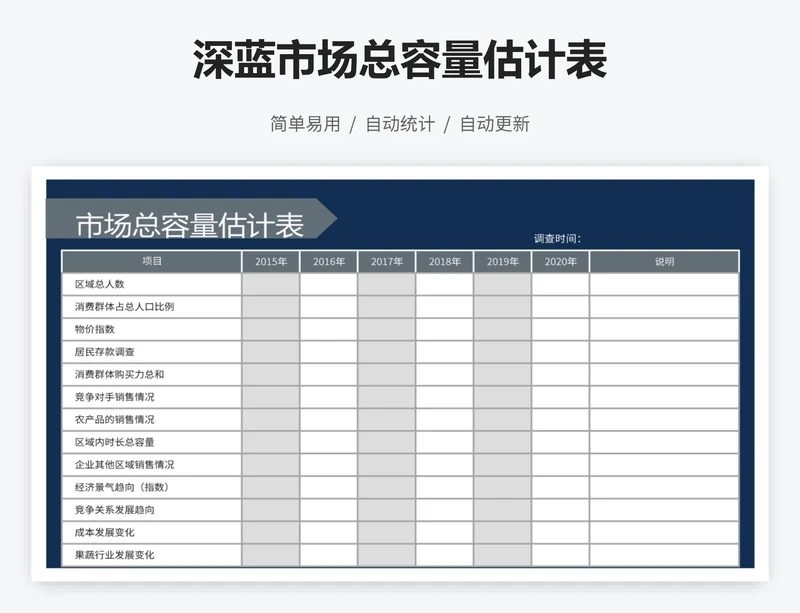Select the 2015年 column header
The width and height of the screenshot is (800, 613).
(271, 261)
